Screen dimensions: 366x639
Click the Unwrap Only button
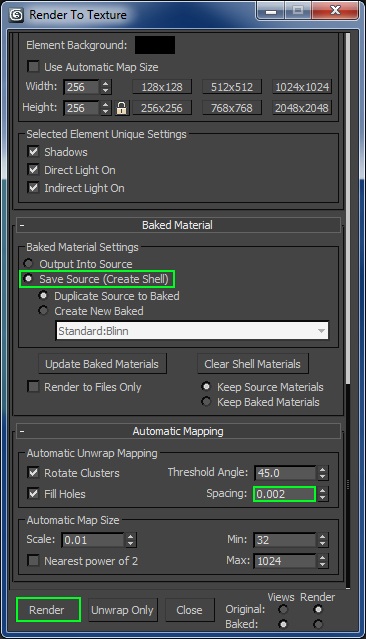point(122,610)
